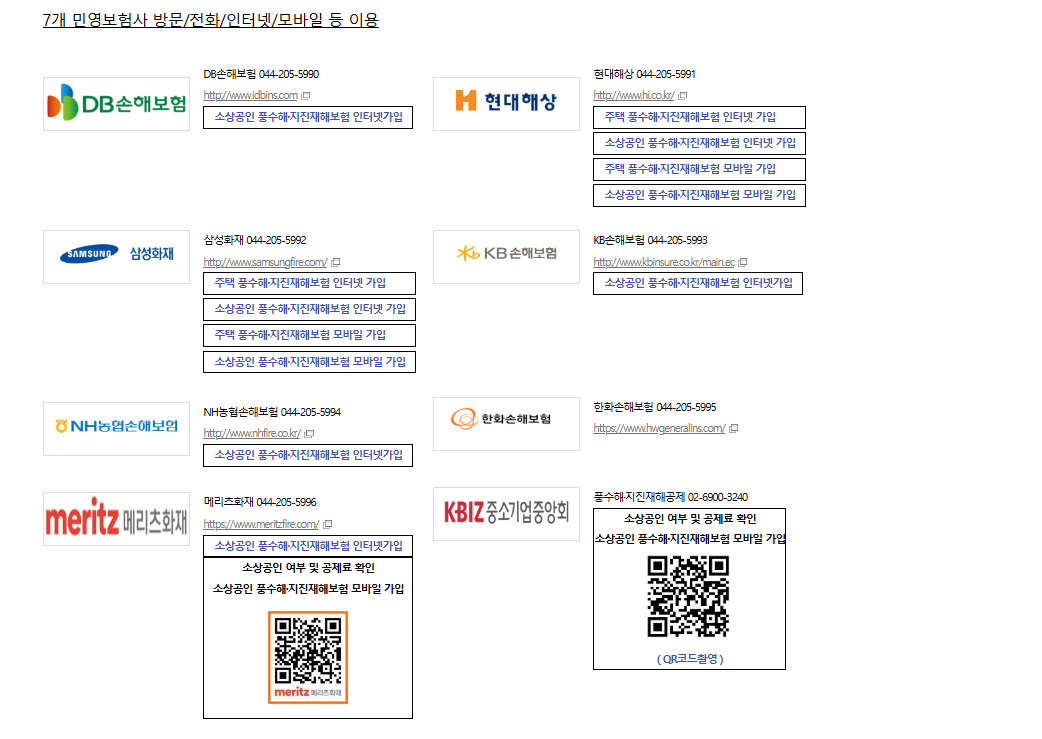Click meritz box 소상공인 여부 및 공제료 확인 text
Image resolution: width=1042 pixels, height=739 pixels.
[x=308, y=568]
